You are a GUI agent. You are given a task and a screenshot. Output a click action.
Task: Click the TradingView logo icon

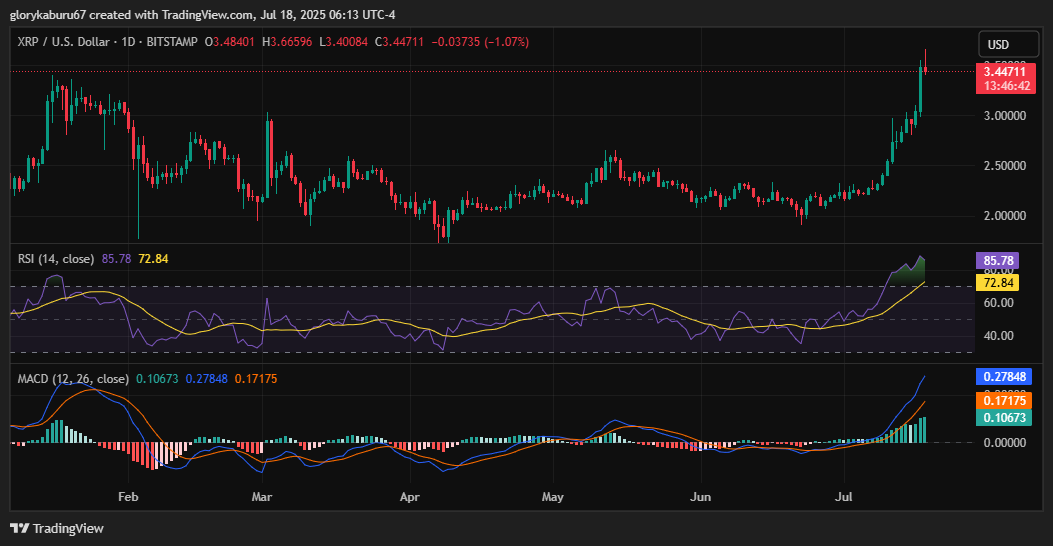[x=19, y=528]
